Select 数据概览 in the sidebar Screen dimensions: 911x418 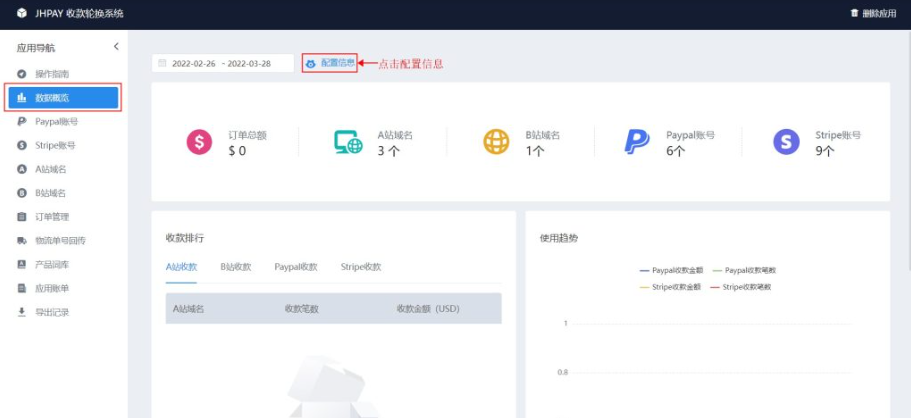point(64,98)
